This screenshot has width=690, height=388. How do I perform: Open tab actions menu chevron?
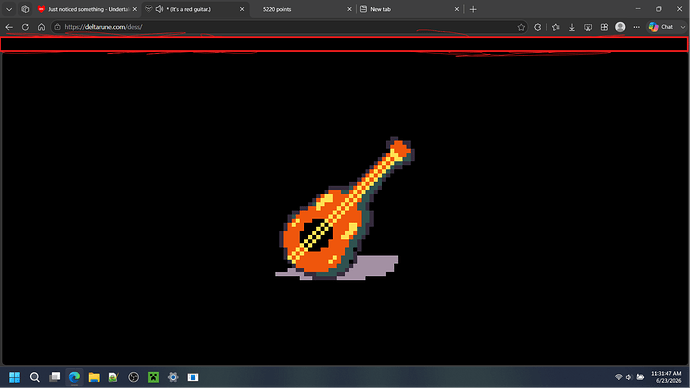pos(9,9)
